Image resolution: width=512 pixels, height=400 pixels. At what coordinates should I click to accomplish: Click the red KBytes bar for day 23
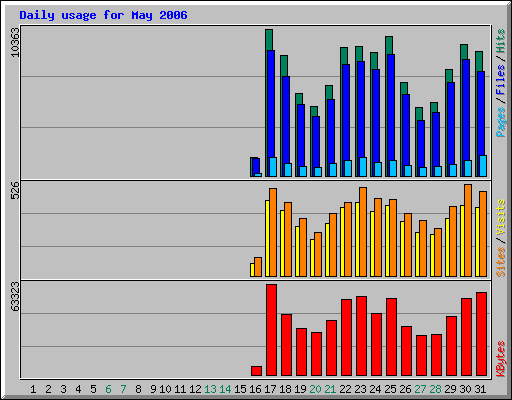tap(361, 336)
